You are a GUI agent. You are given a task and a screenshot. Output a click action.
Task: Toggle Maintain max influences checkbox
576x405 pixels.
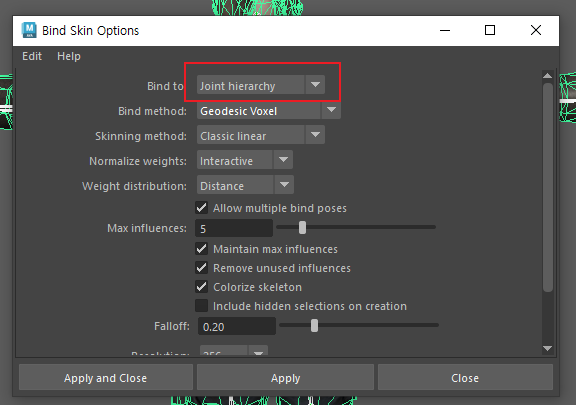tap(201, 249)
